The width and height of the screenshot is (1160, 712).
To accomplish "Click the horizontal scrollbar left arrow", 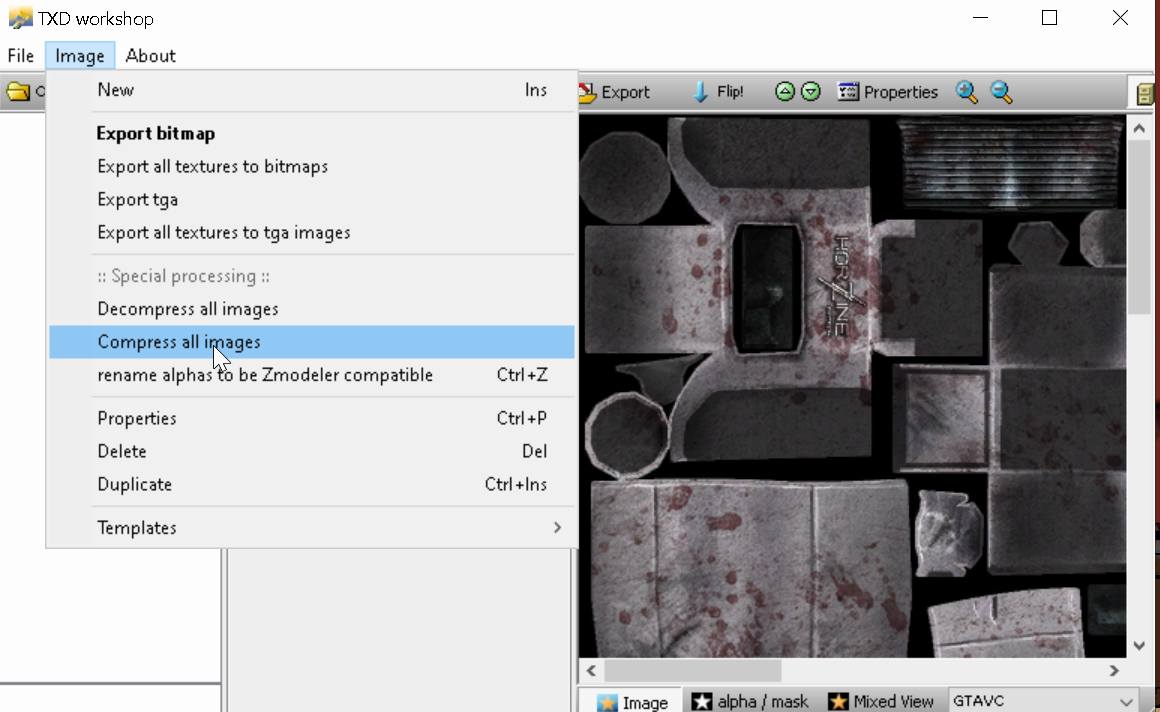I will [591, 671].
